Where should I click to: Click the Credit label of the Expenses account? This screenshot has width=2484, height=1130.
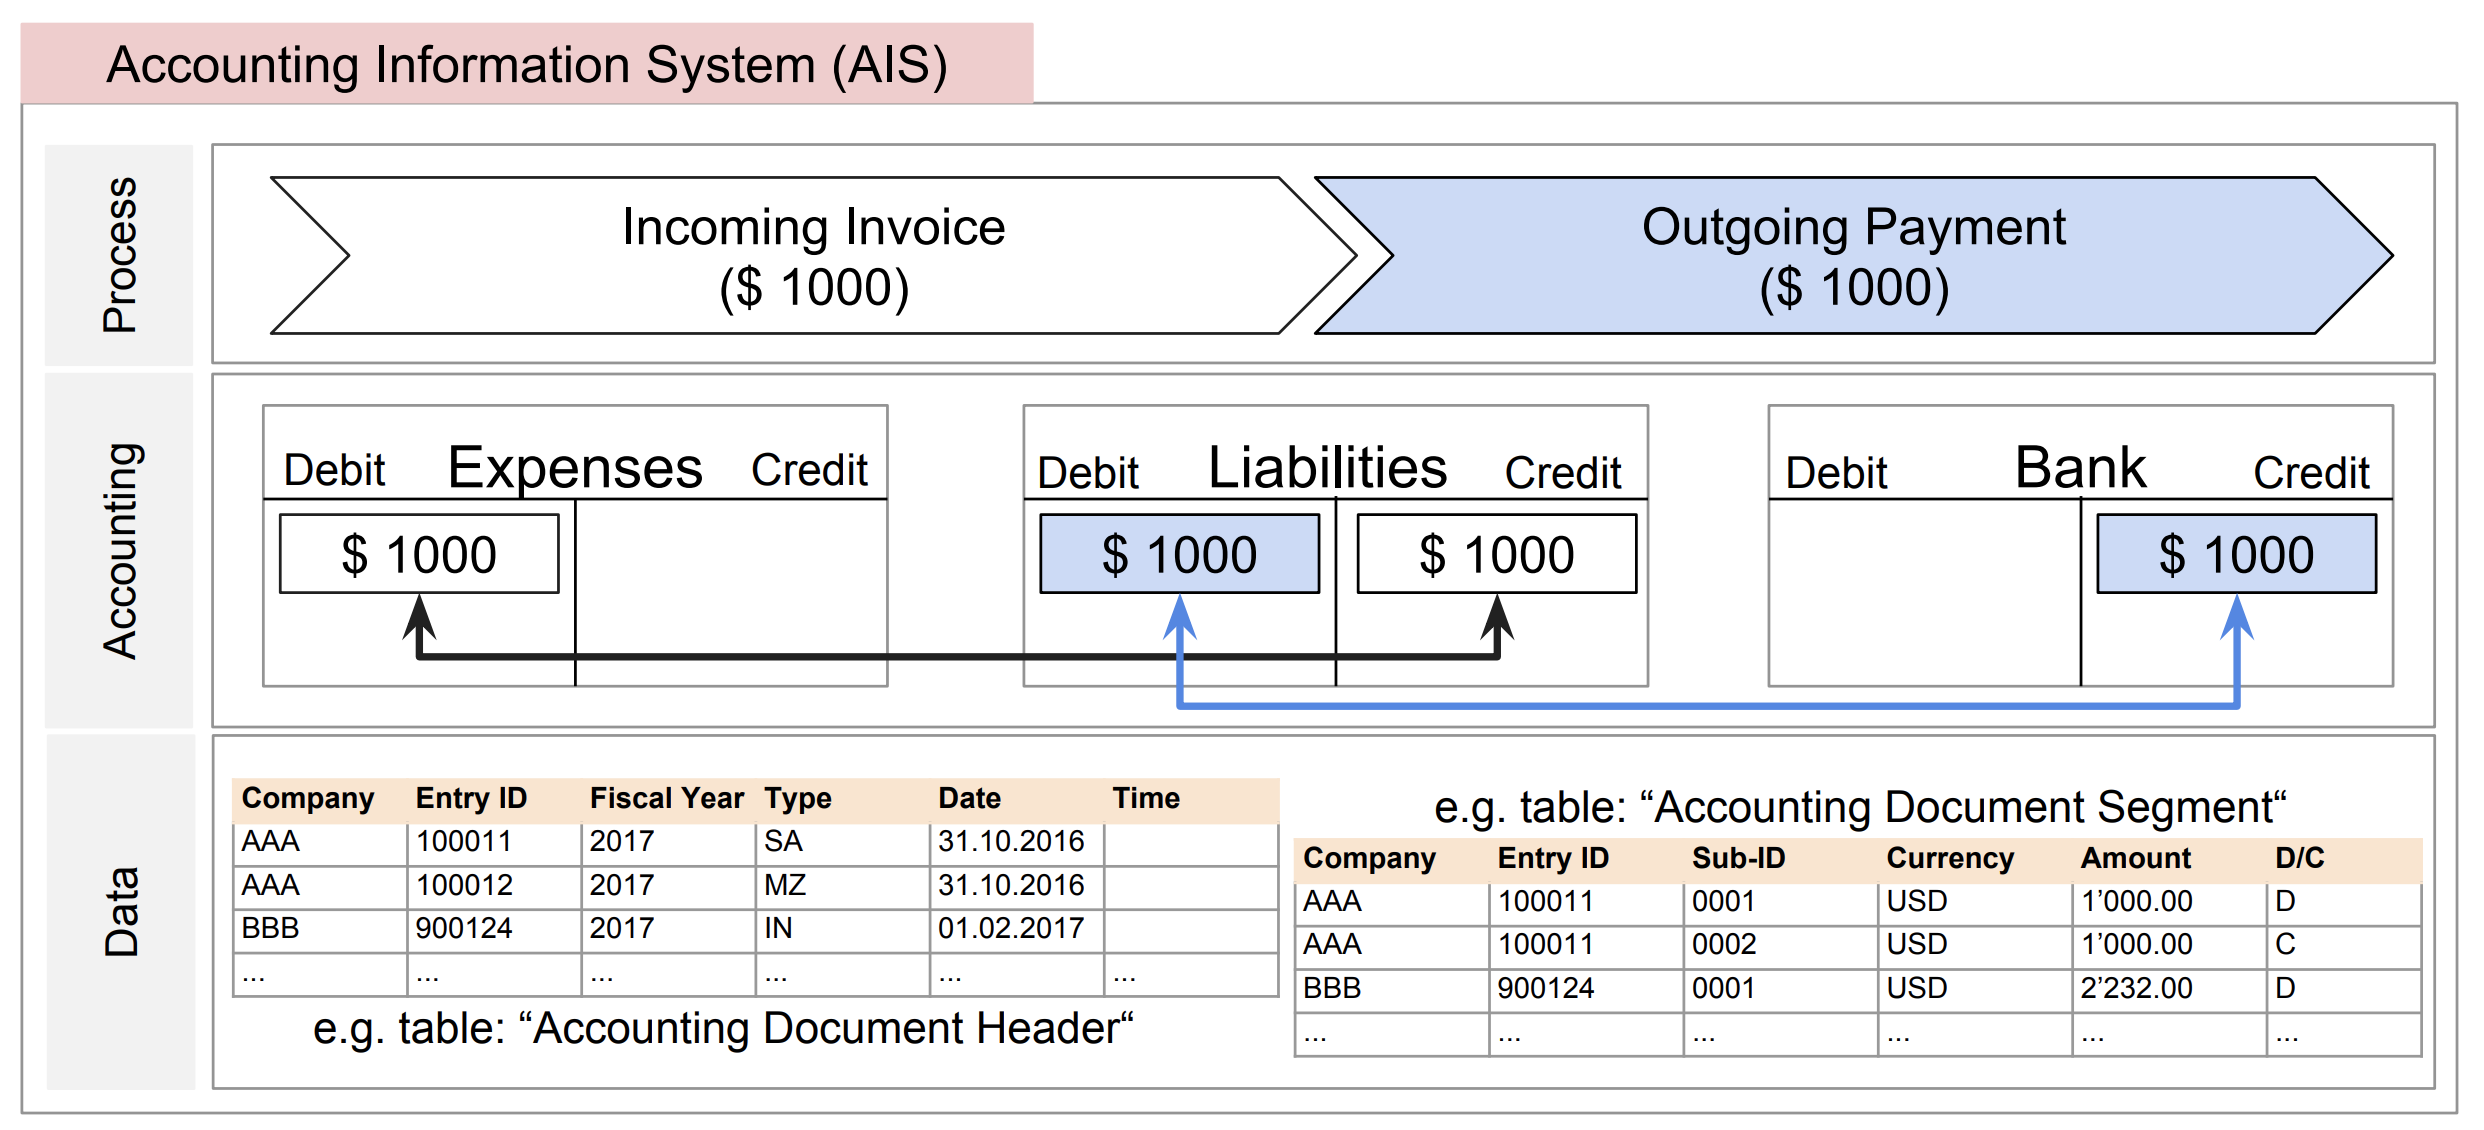809,470
